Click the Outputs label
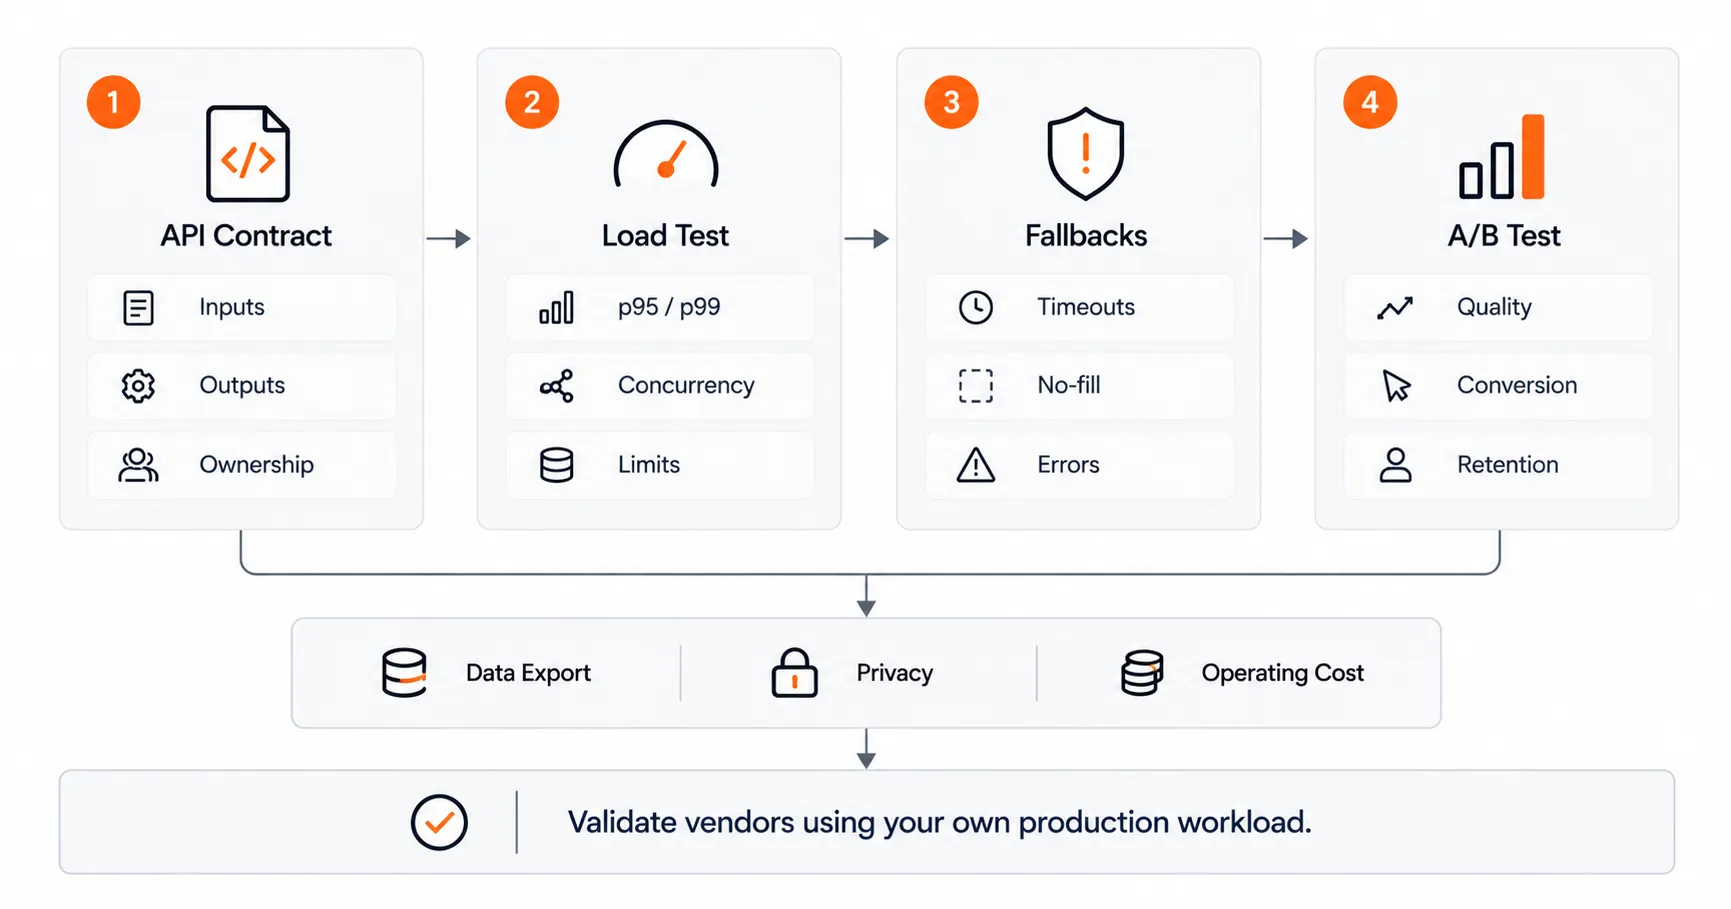Viewport: 1731px width, 909px height. (x=242, y=385)
